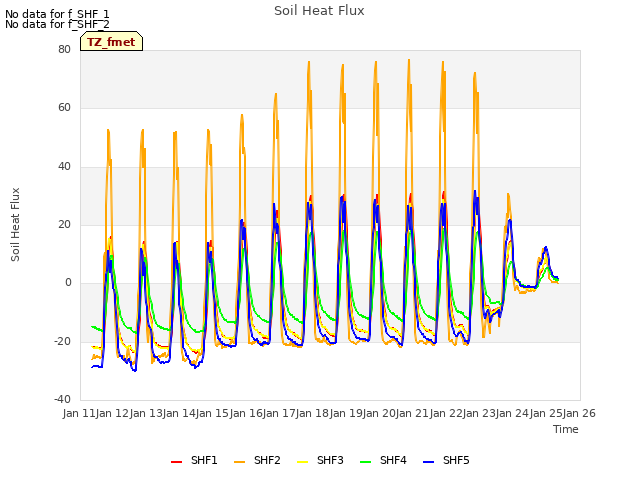Click the Time axis label
Image resolution: width=640 pixels, height=480 pixels.
coord(566,429)
